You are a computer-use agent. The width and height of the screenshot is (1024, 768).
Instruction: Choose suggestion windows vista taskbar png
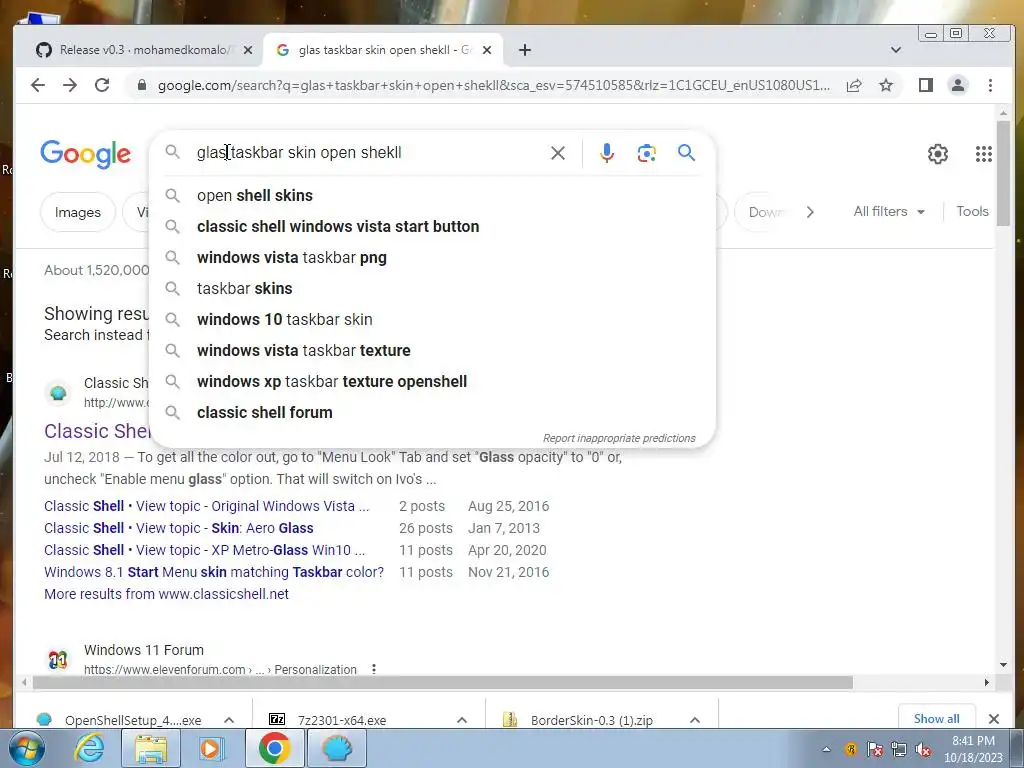[432, 257]
